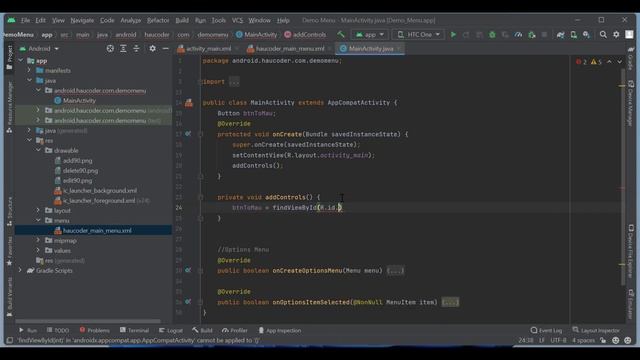The width and height of the screenshot is (640, 360).
Task: Click the Apply Changes icon in toolbar
Action: 466,35
